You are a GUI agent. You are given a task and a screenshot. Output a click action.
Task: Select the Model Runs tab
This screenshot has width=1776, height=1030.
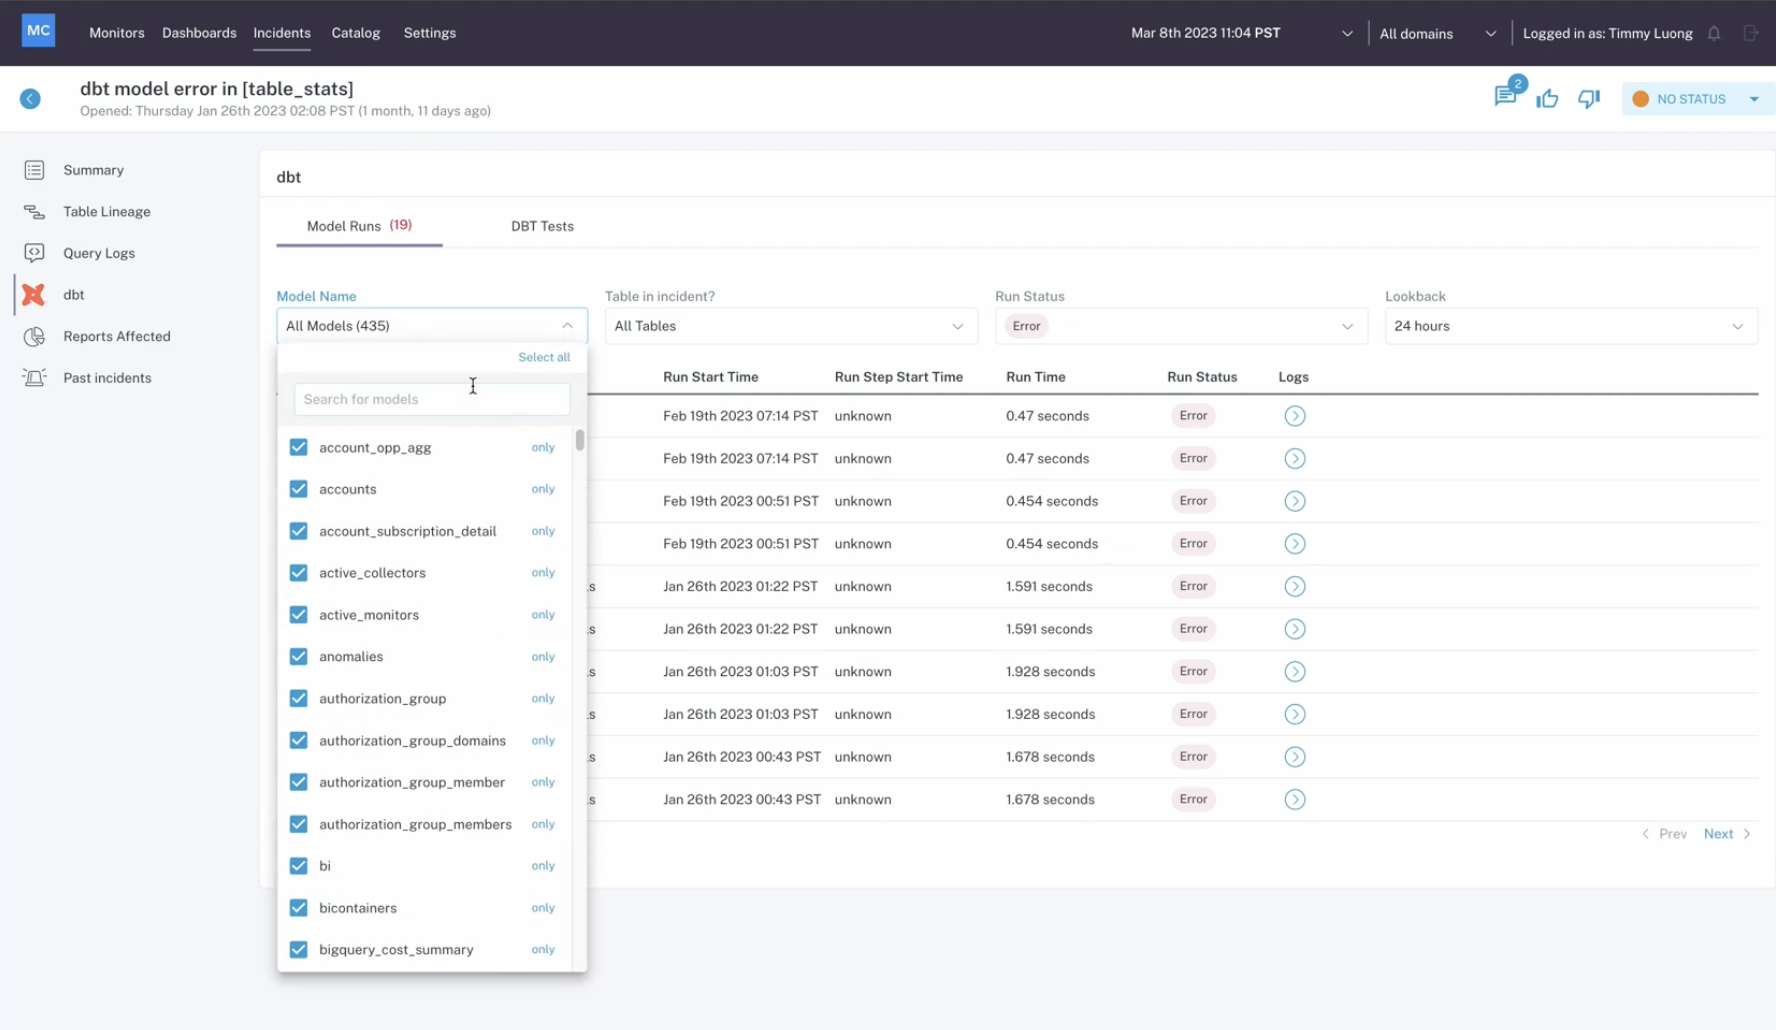click(x=359, y=226)
